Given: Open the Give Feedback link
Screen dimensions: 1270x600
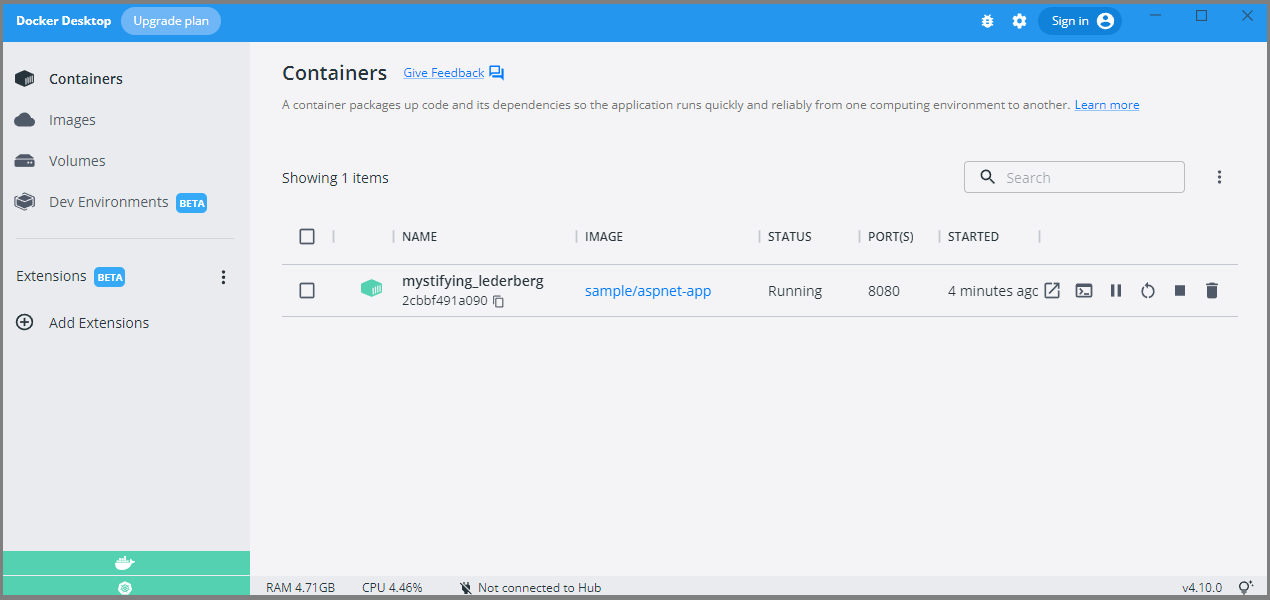Looking at the screenshot, I should [x=443, y=73].
